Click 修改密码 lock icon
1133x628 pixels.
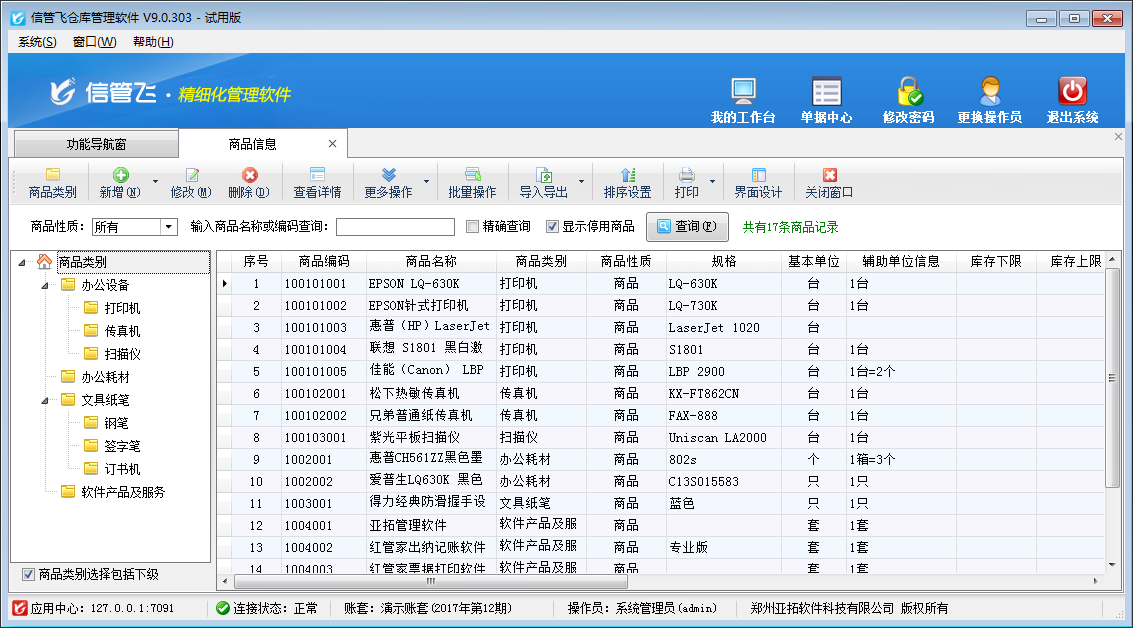[908, 91]
